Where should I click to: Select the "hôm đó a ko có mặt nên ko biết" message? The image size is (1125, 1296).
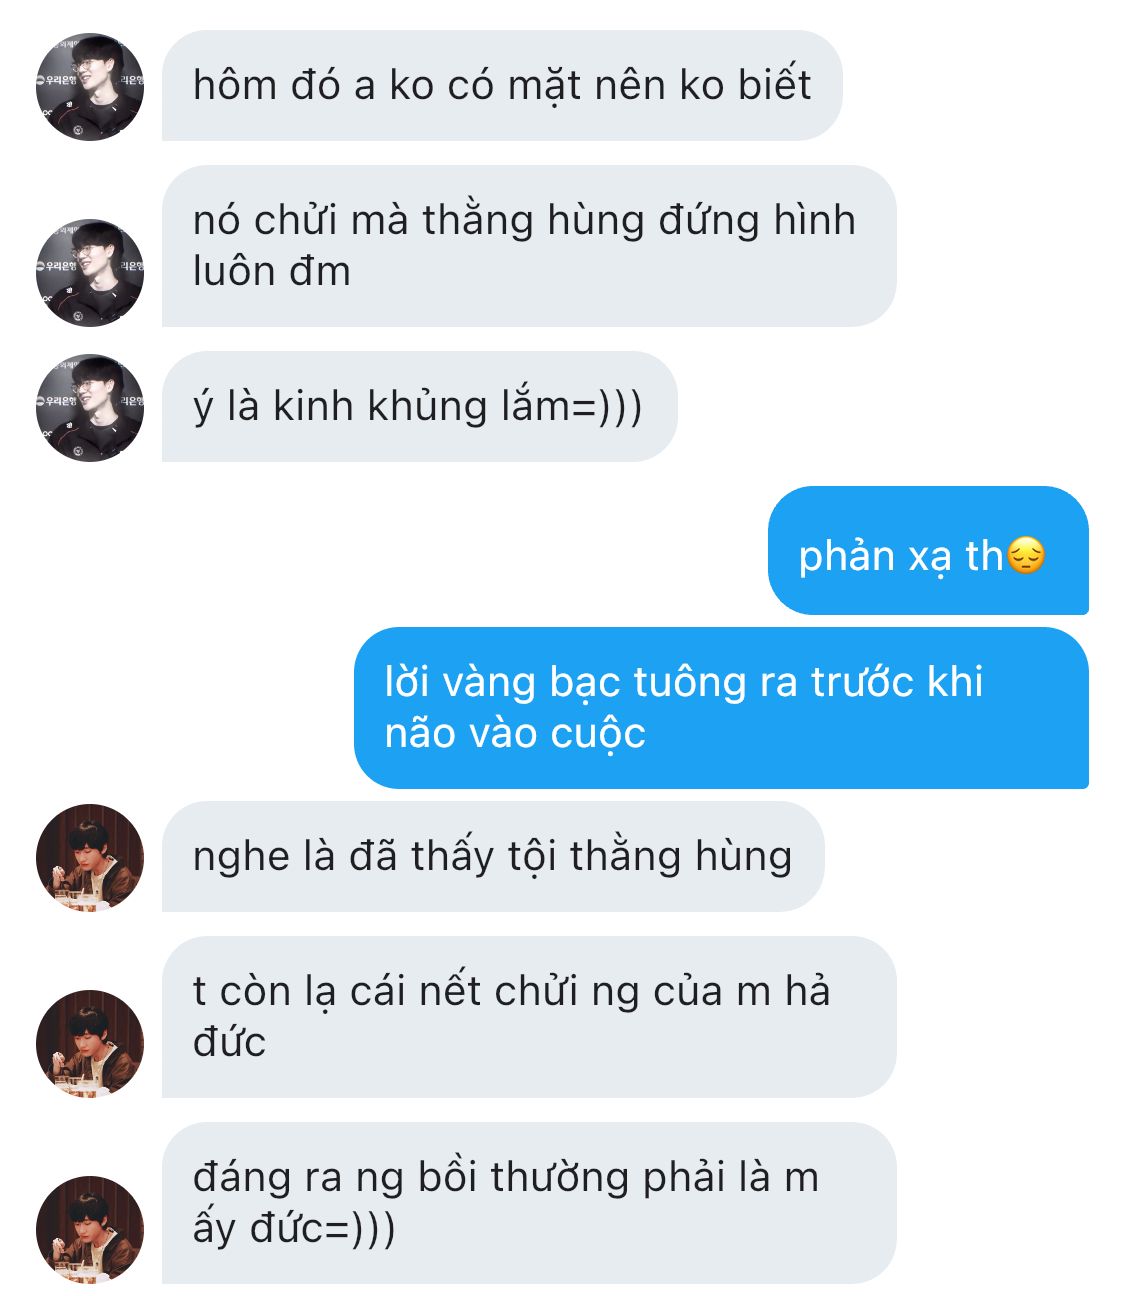click(x=502, y=85)
